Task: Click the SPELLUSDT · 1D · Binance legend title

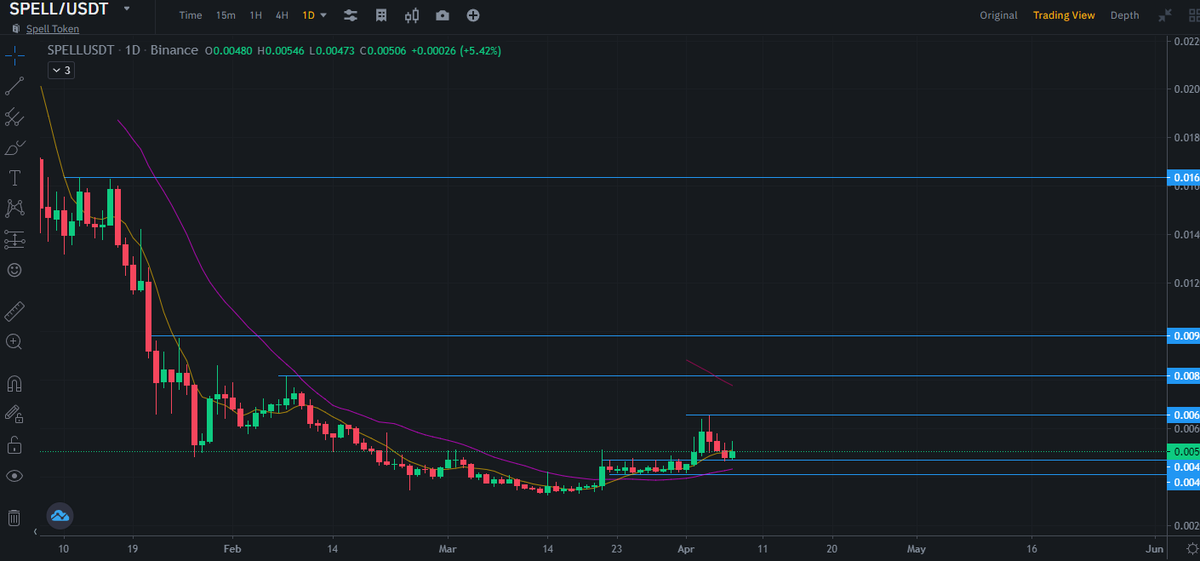Action: [123, 50]
